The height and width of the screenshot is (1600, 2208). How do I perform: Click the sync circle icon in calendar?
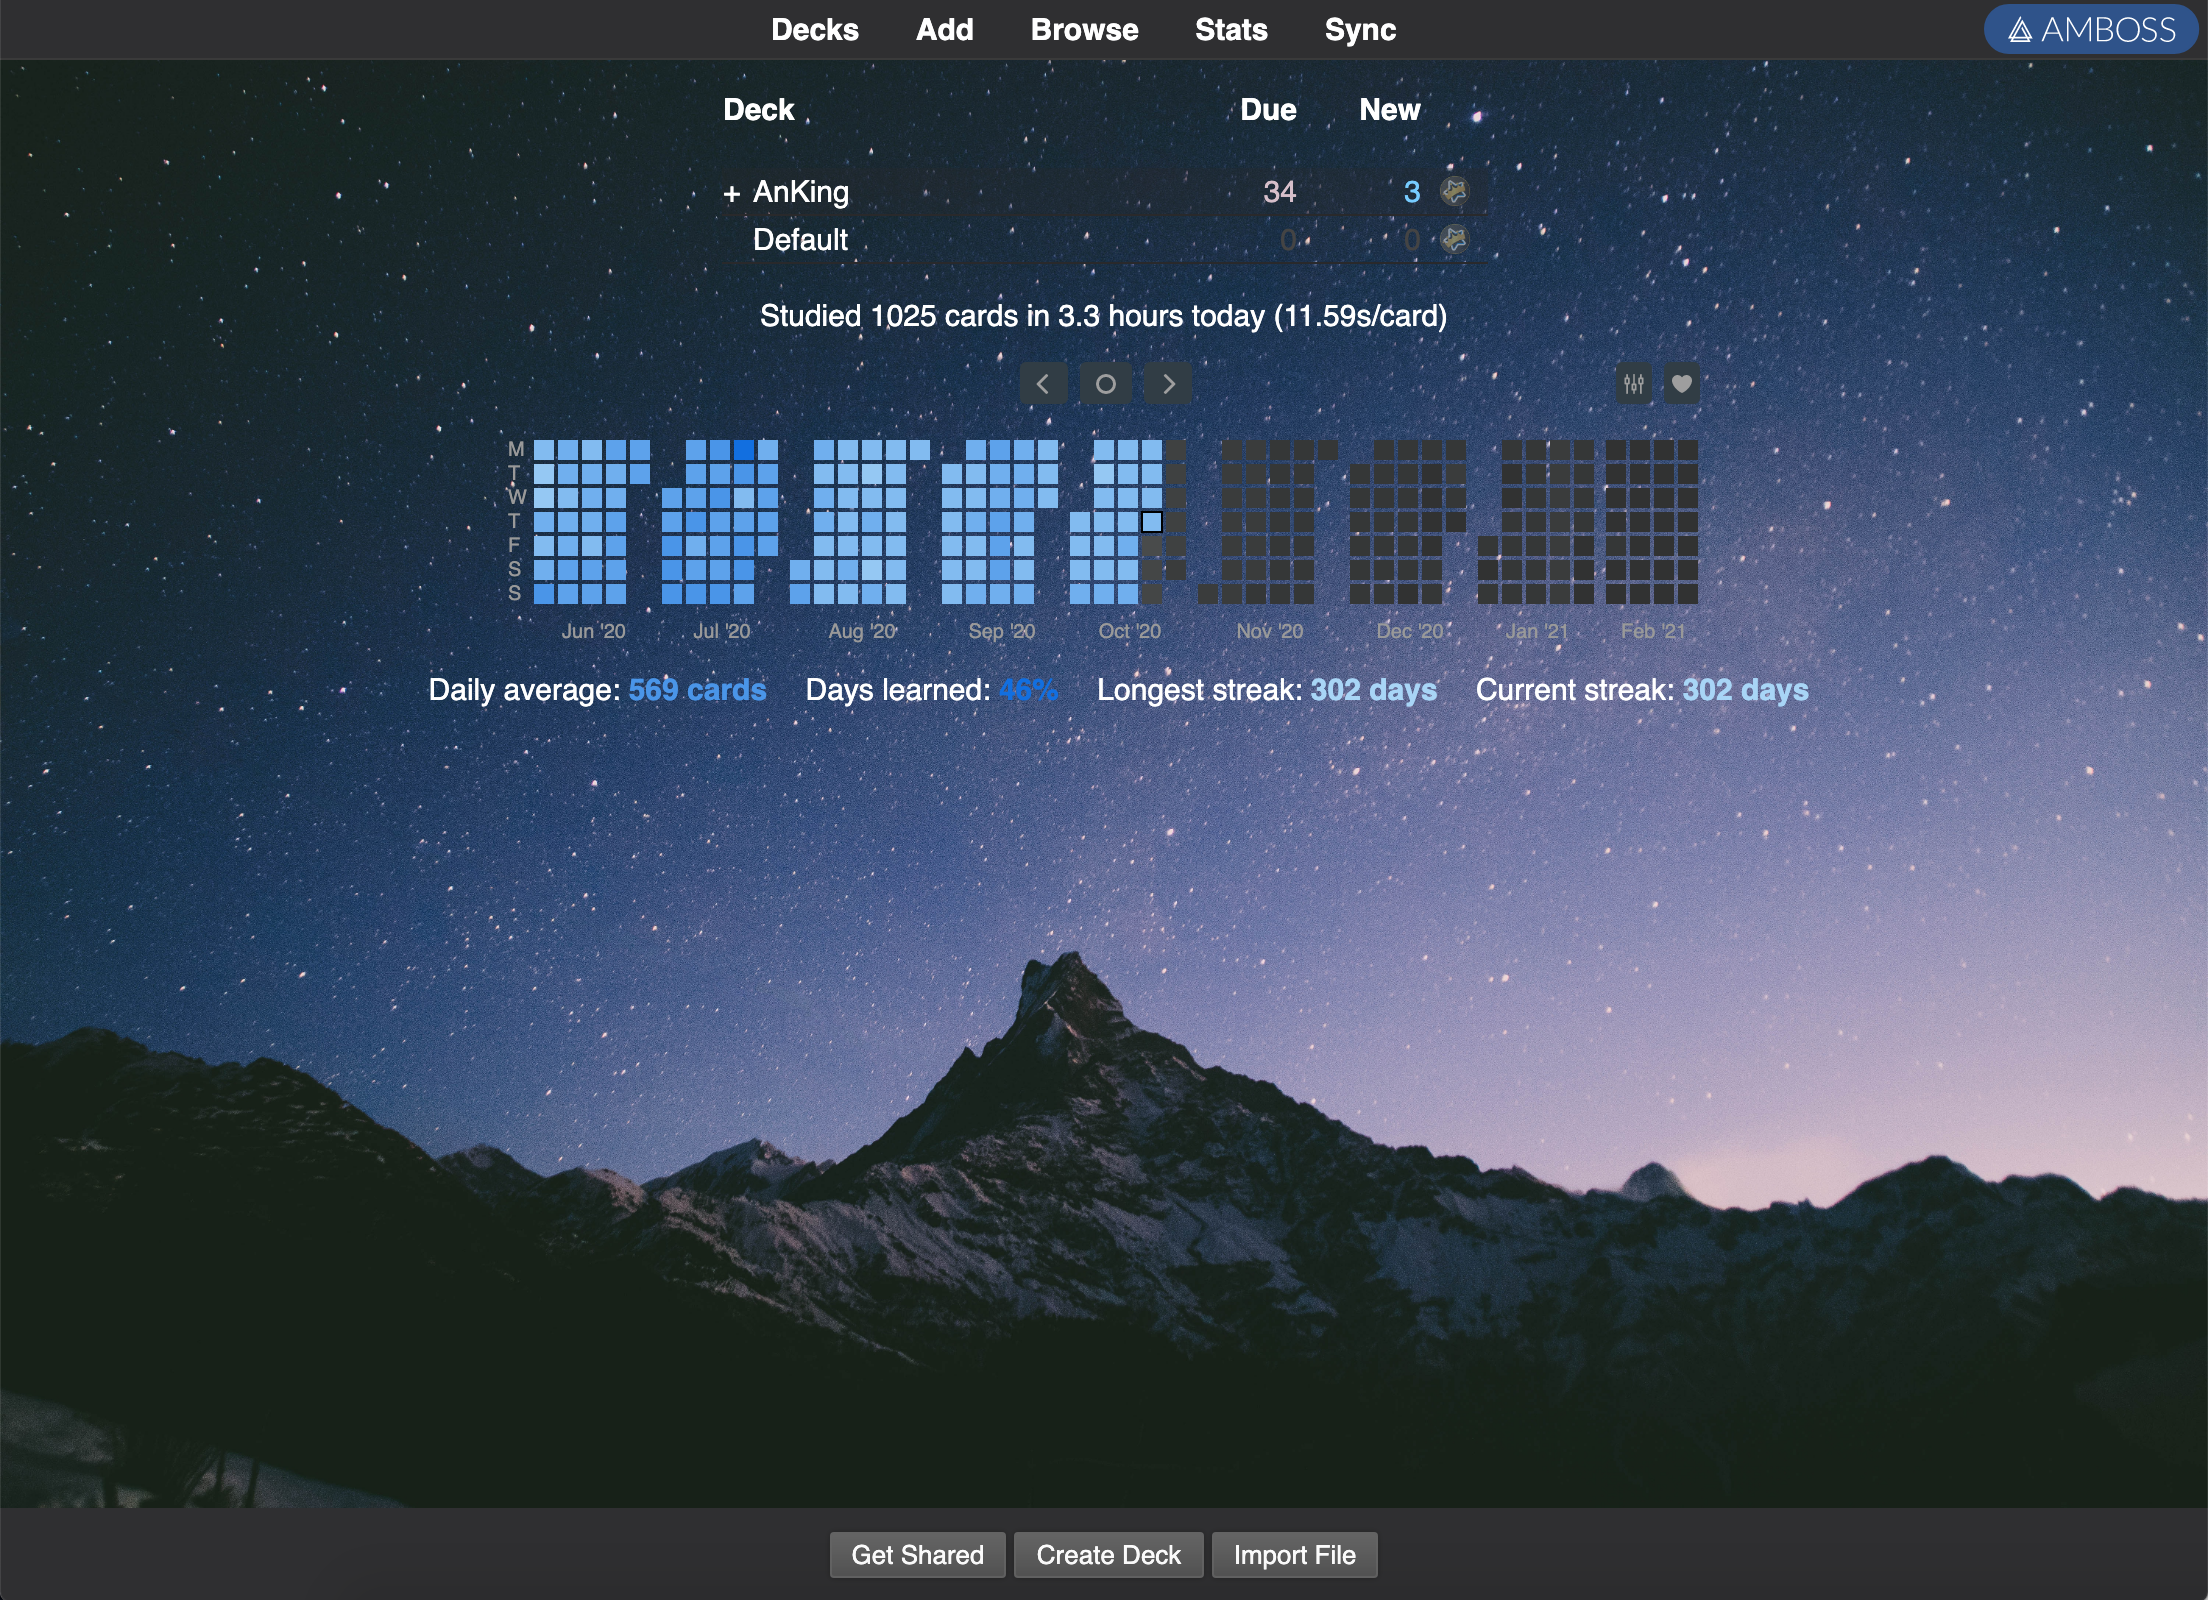pos(1106,384)
